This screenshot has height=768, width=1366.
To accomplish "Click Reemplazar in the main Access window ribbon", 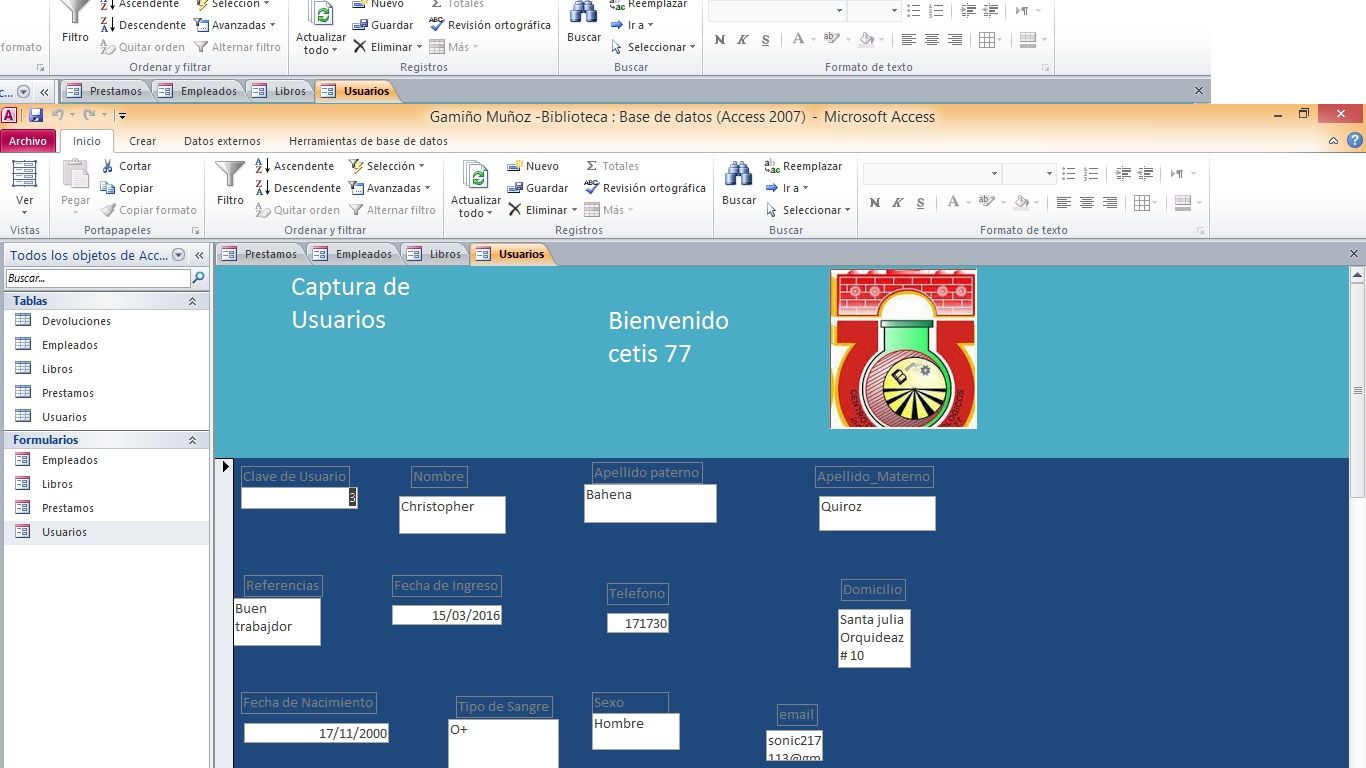I will coord(804,166).
